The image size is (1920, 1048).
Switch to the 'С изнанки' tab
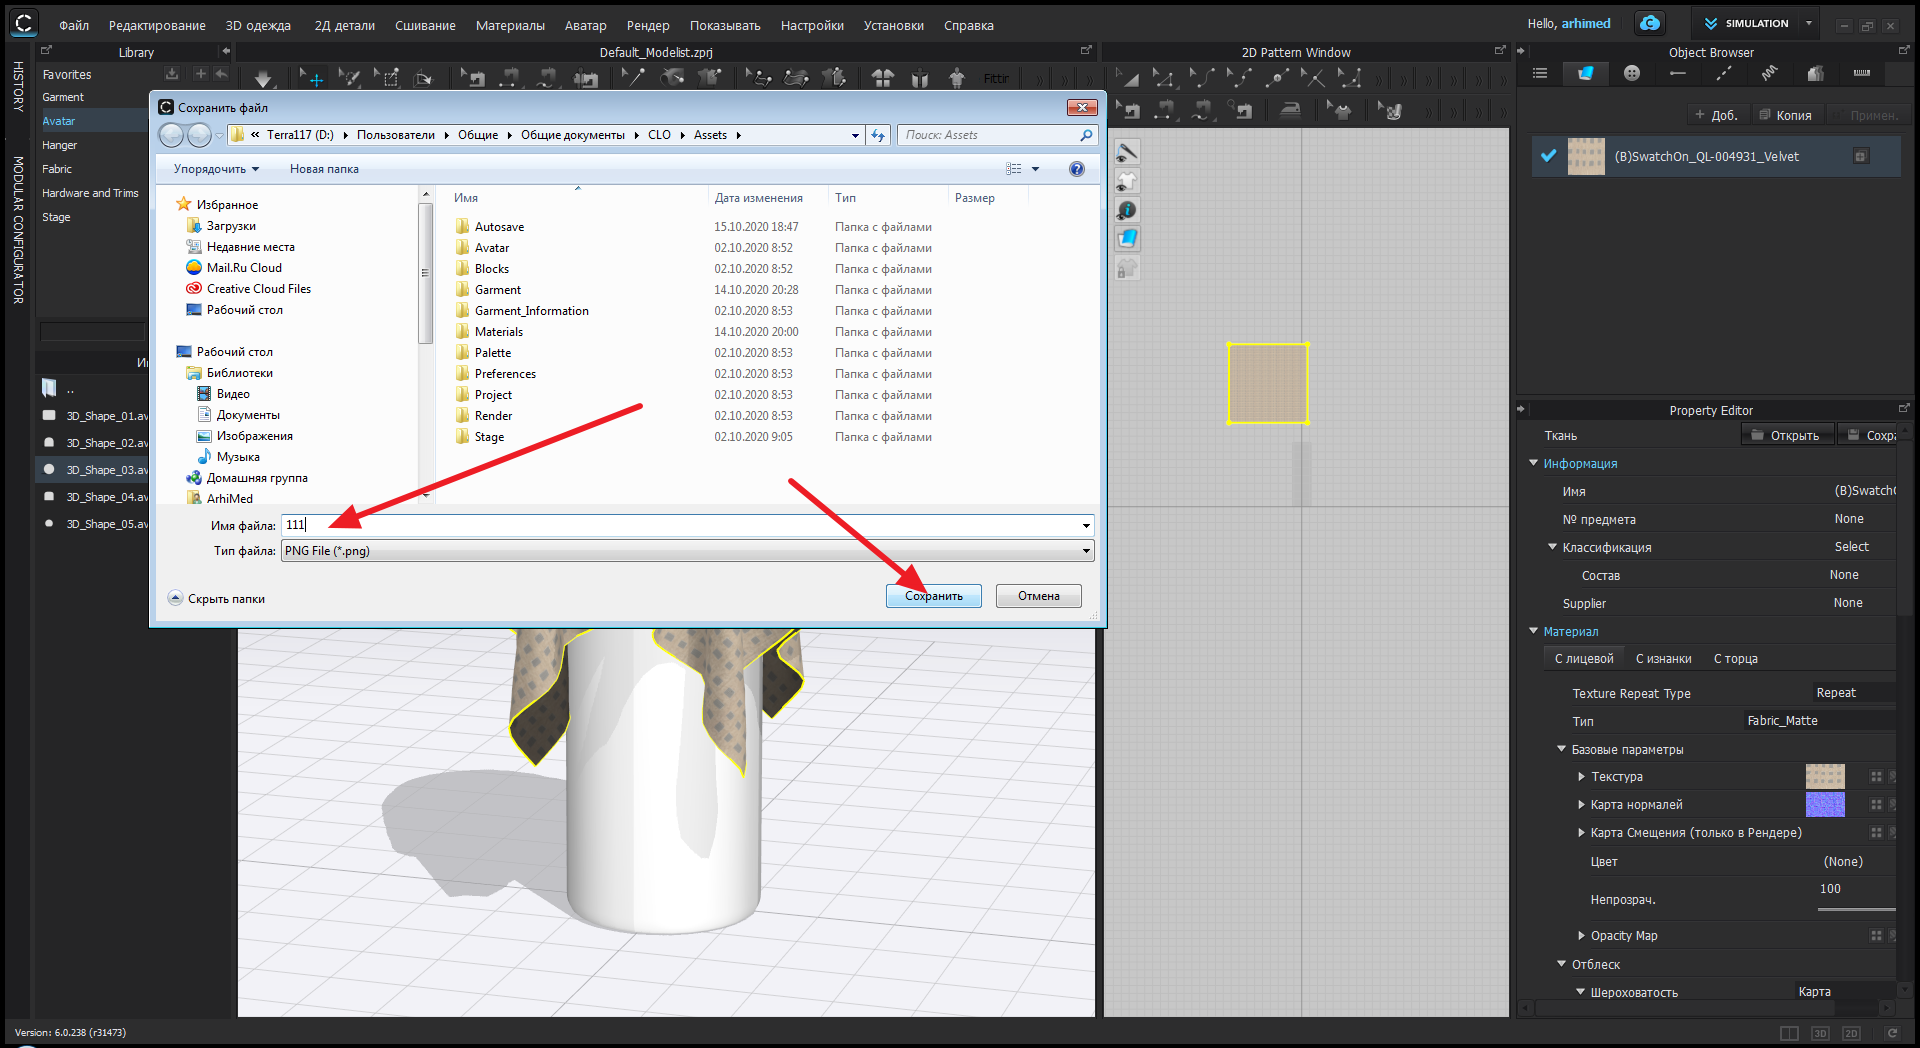pos(1663,659)
